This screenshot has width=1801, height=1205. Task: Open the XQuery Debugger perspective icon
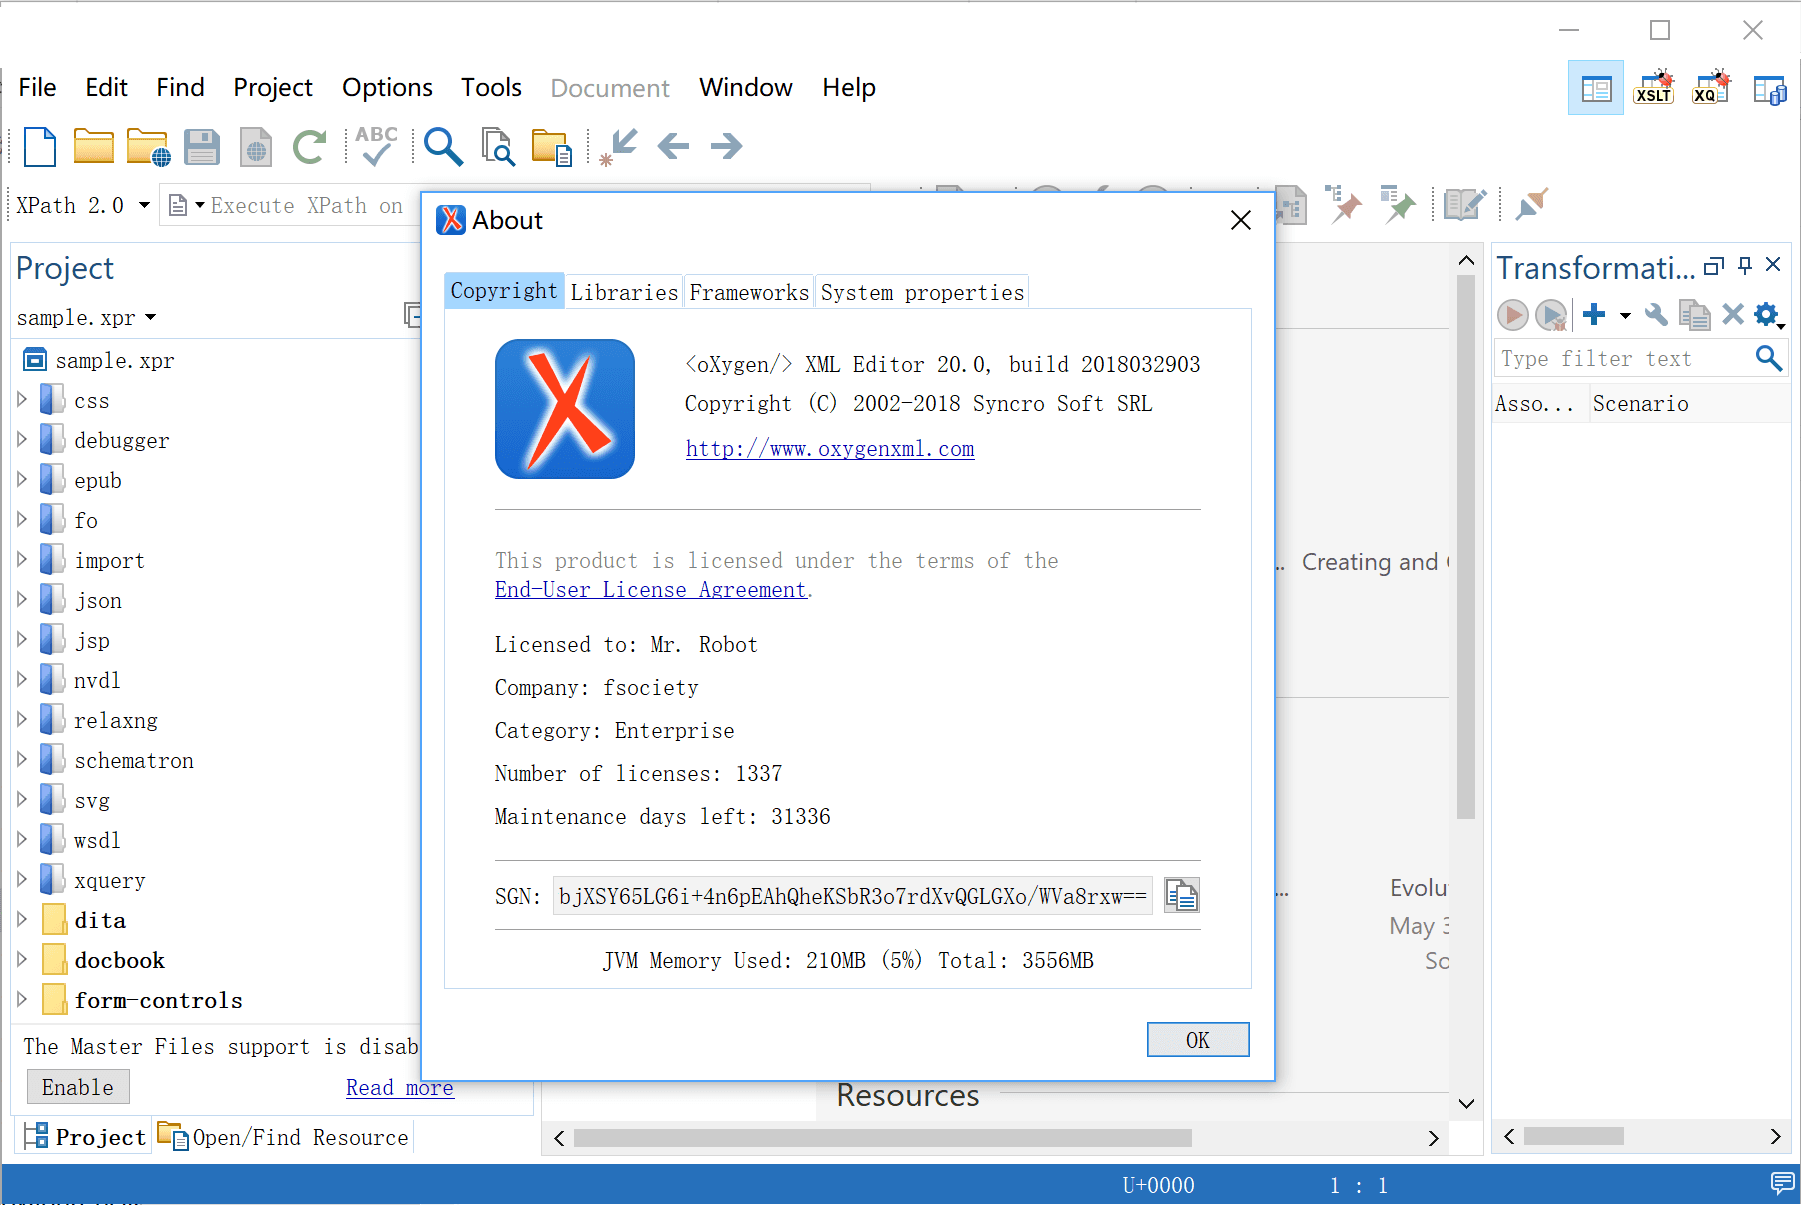coord(1710,88)
